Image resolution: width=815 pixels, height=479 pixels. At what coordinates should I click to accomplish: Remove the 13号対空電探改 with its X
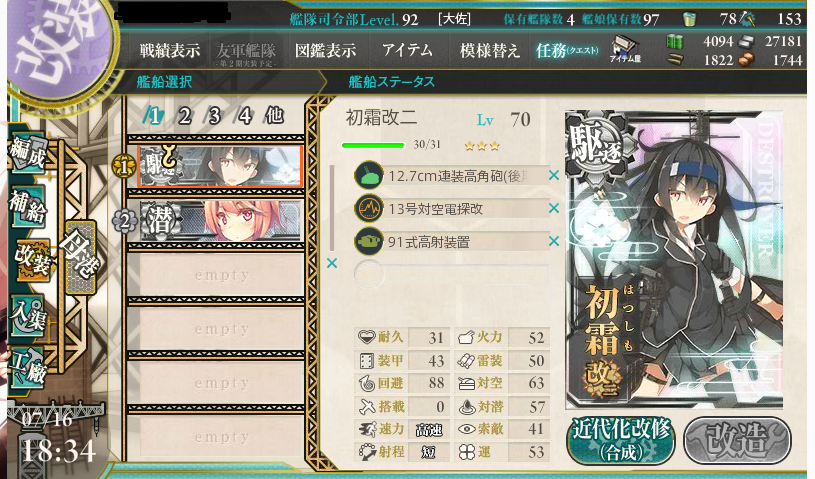pyautogui.click(x=554, y=208)
